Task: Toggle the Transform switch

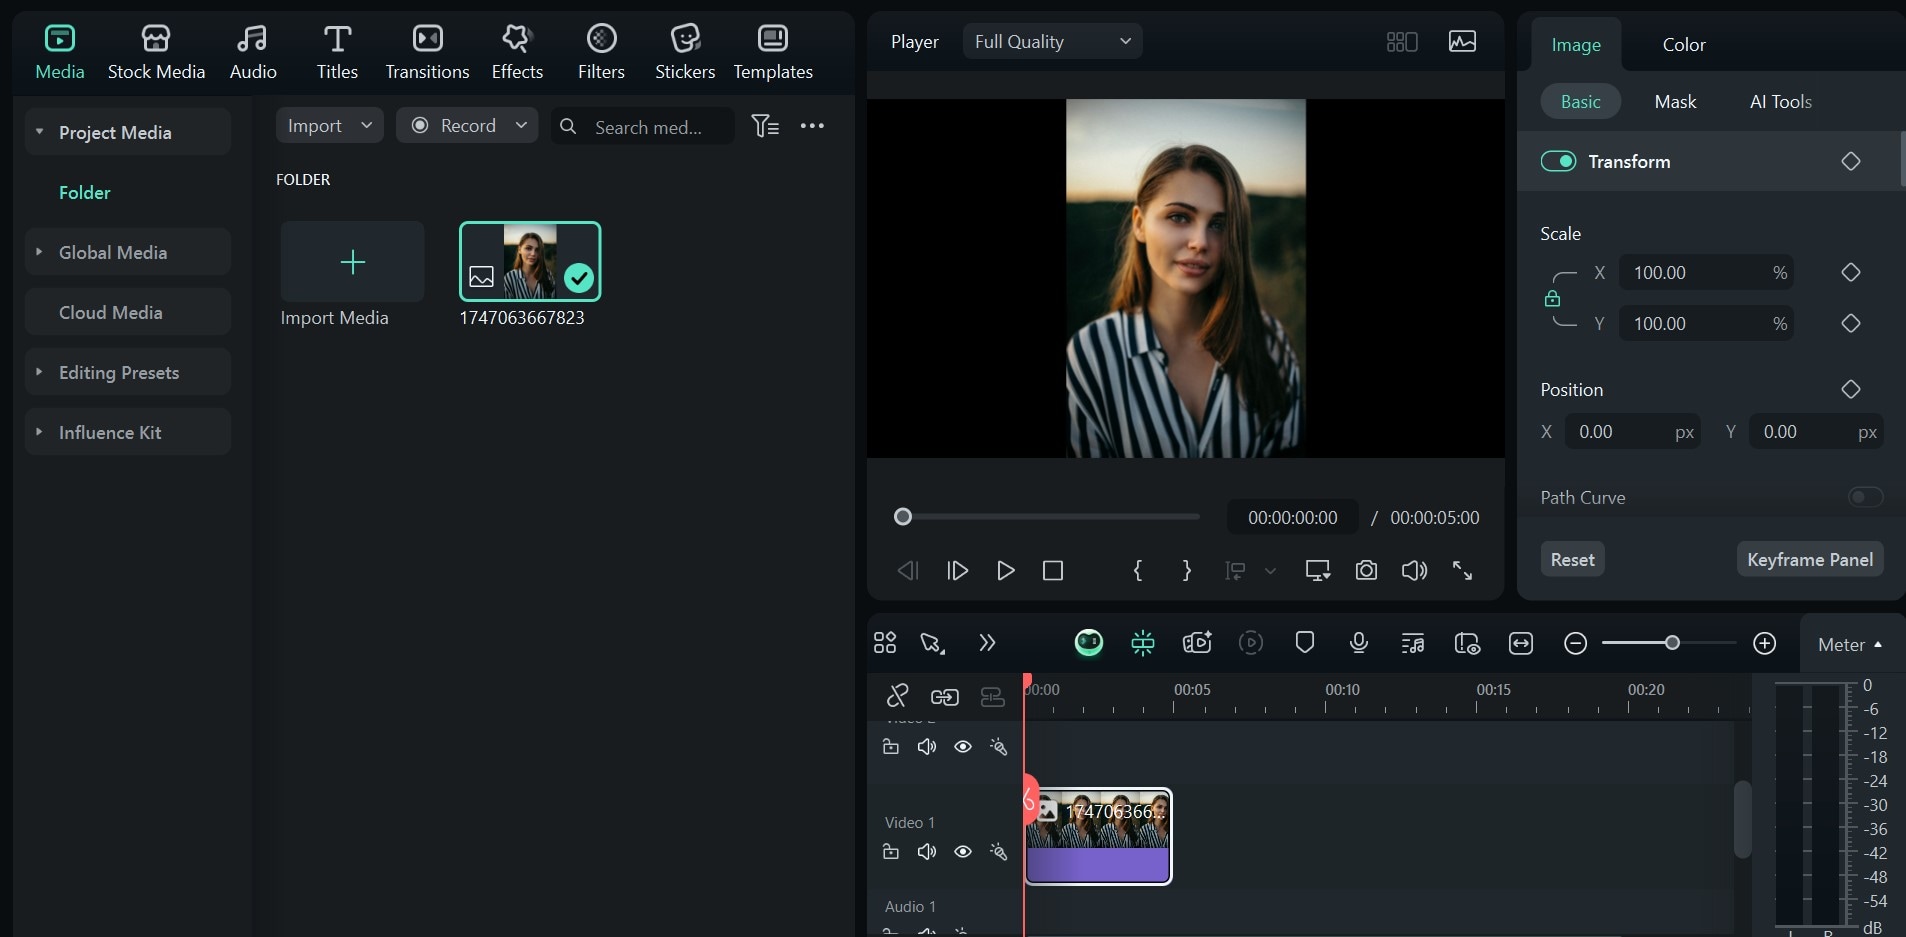Action: [1558, 161]
